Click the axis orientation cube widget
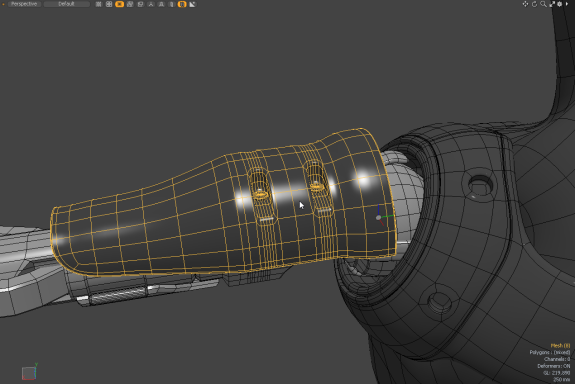 [x=29, y=372]
